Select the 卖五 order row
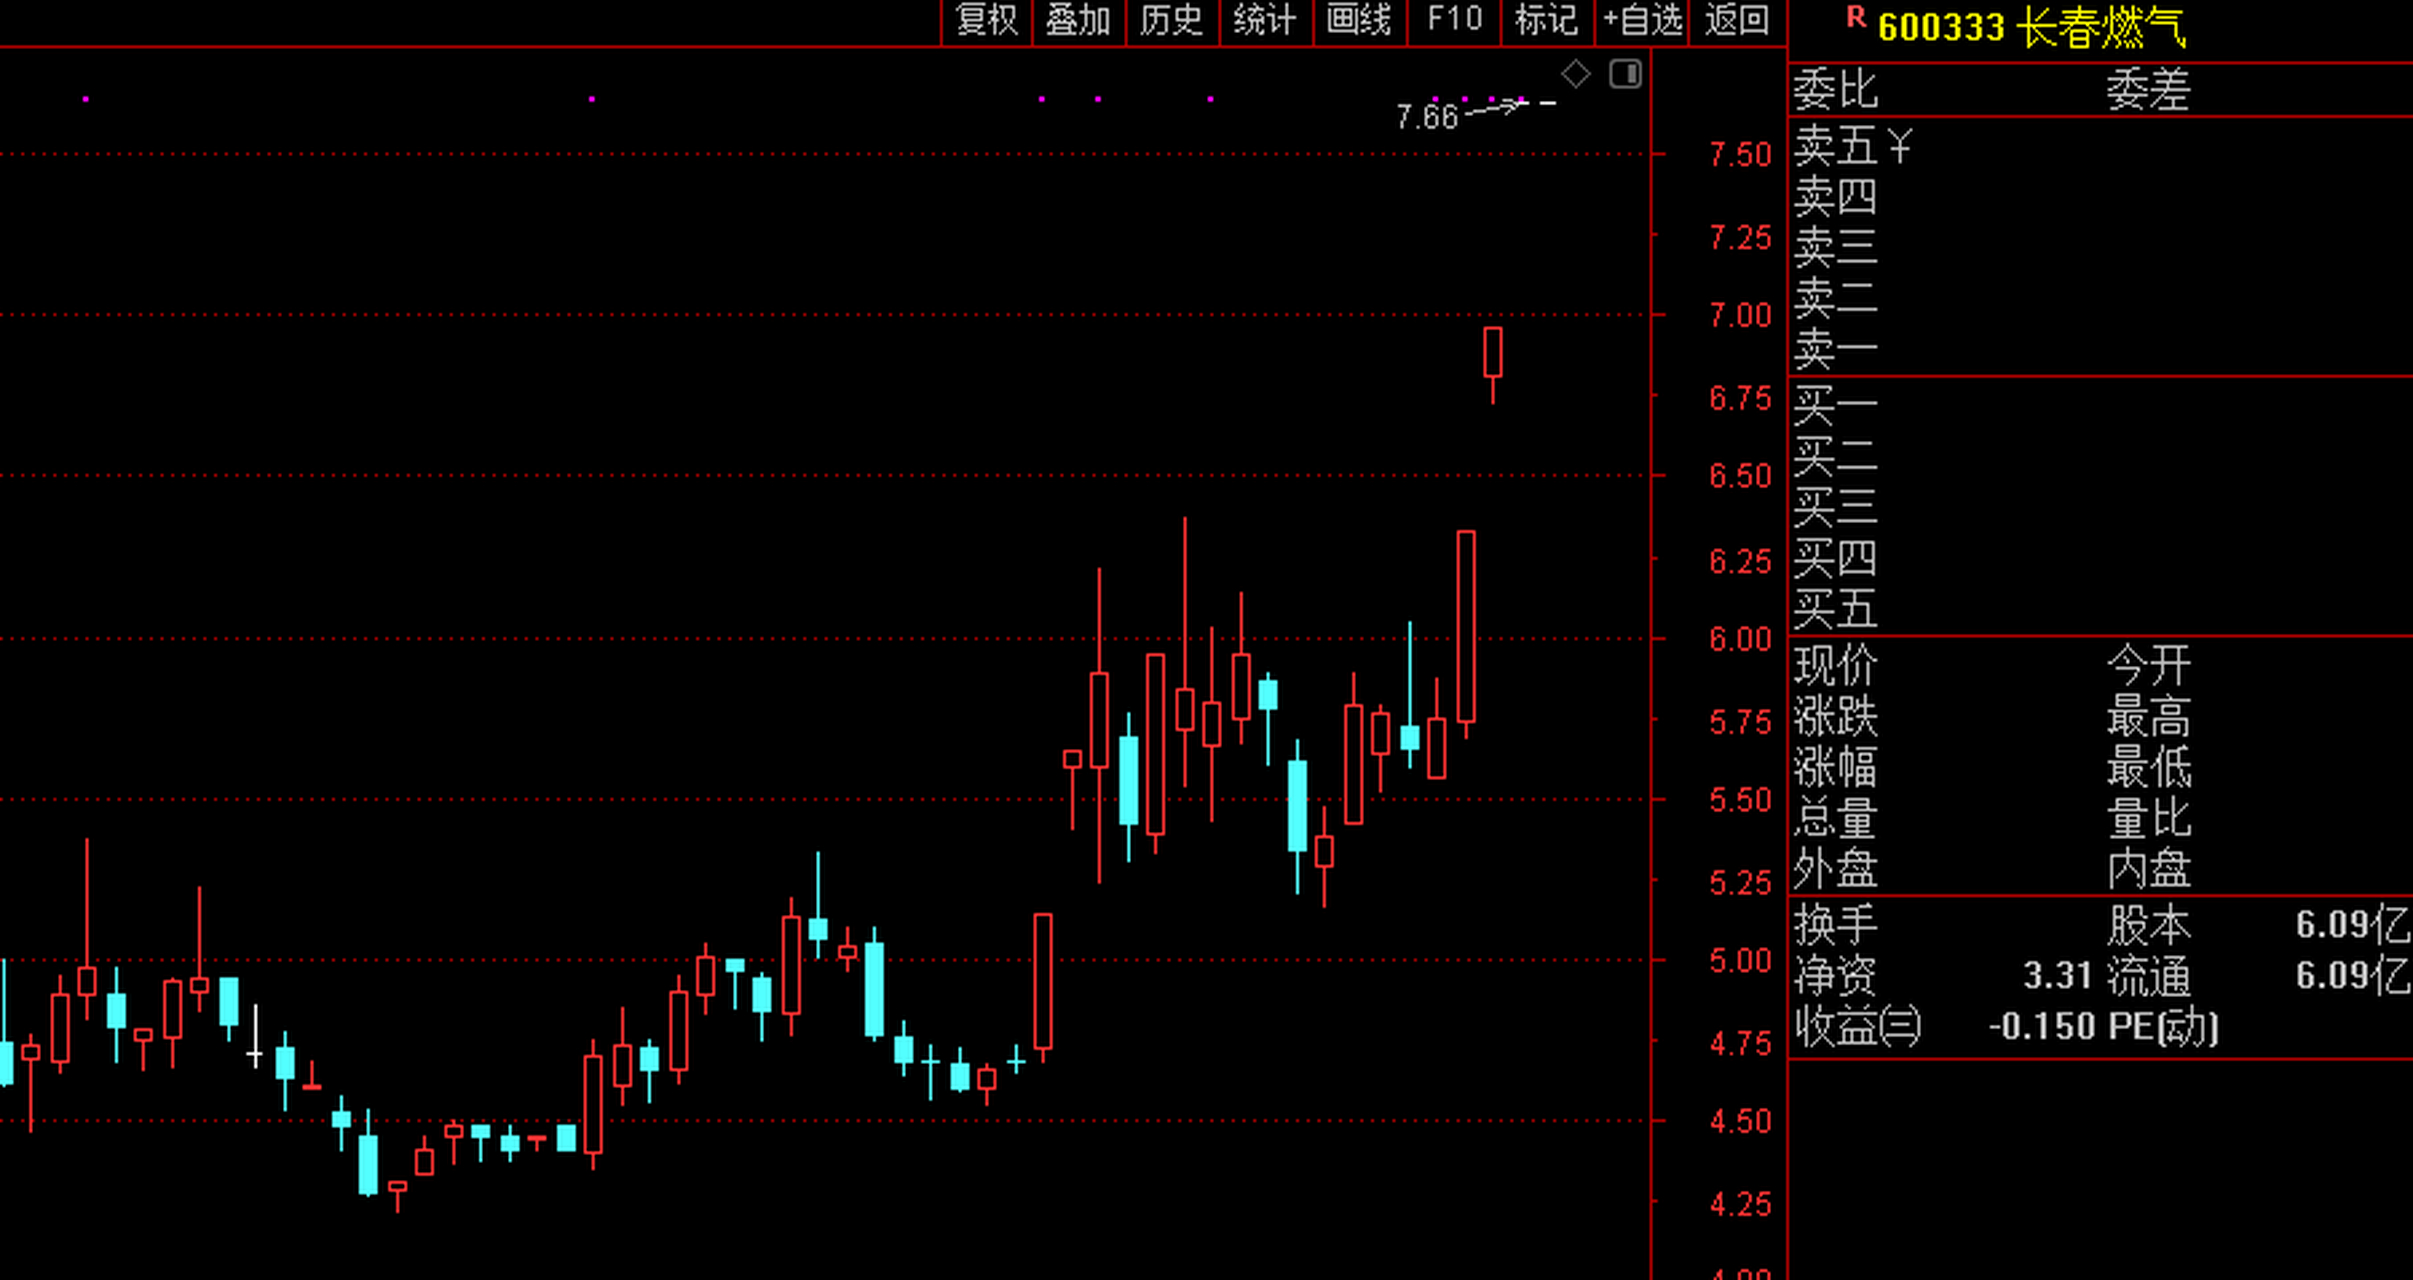 click(x=2100, y=147)
